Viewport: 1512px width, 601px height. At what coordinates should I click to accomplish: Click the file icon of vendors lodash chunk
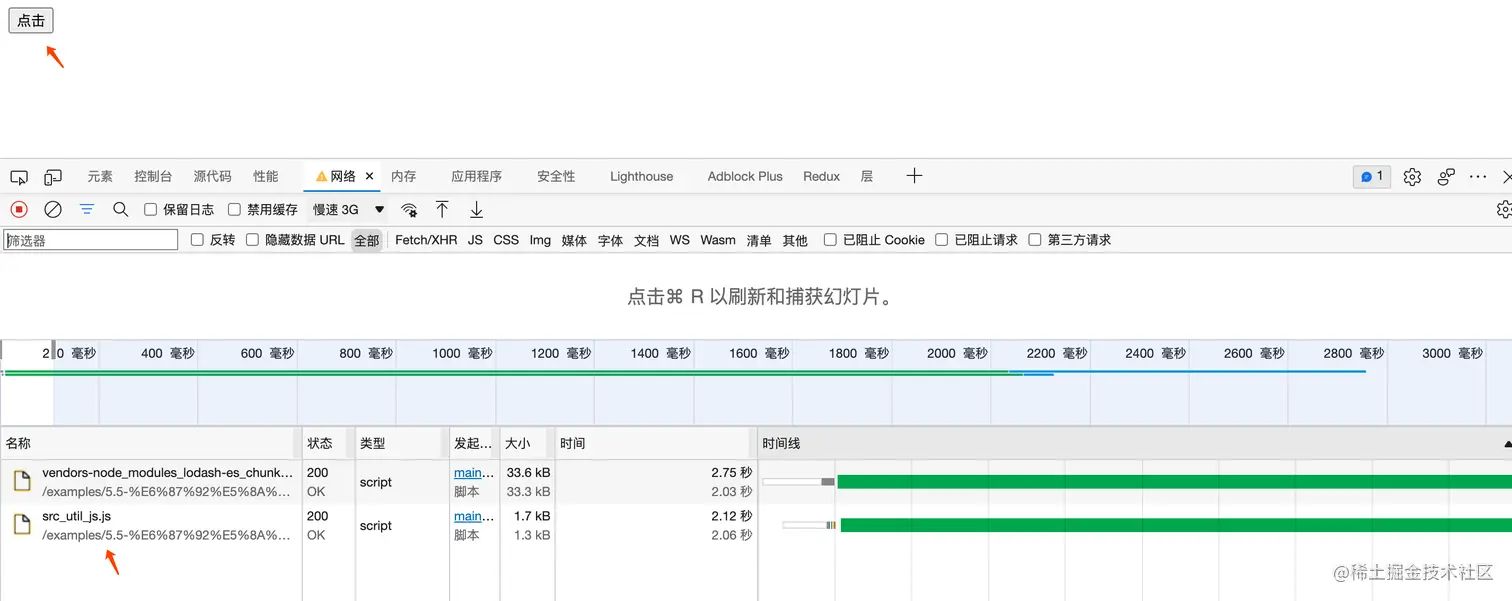[22, 482]
